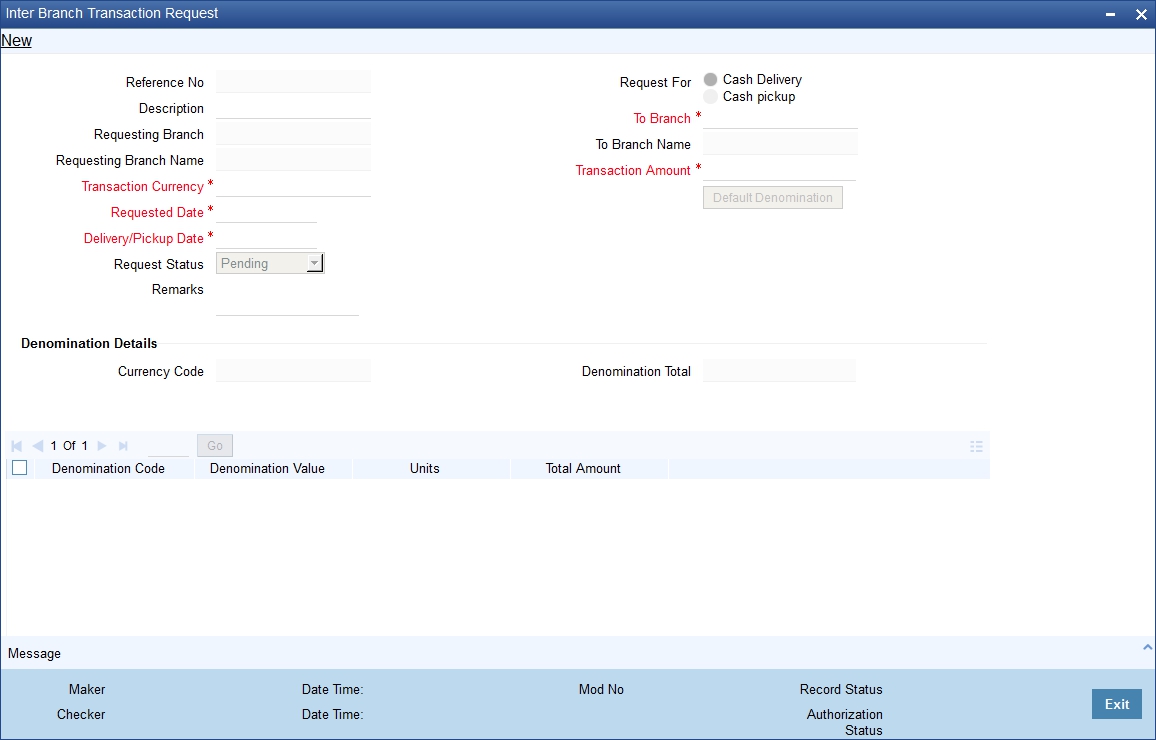Close the Inter Branch Transaction Request window
Viewport: 1156px width, 740px height.
coord(1141,14)
